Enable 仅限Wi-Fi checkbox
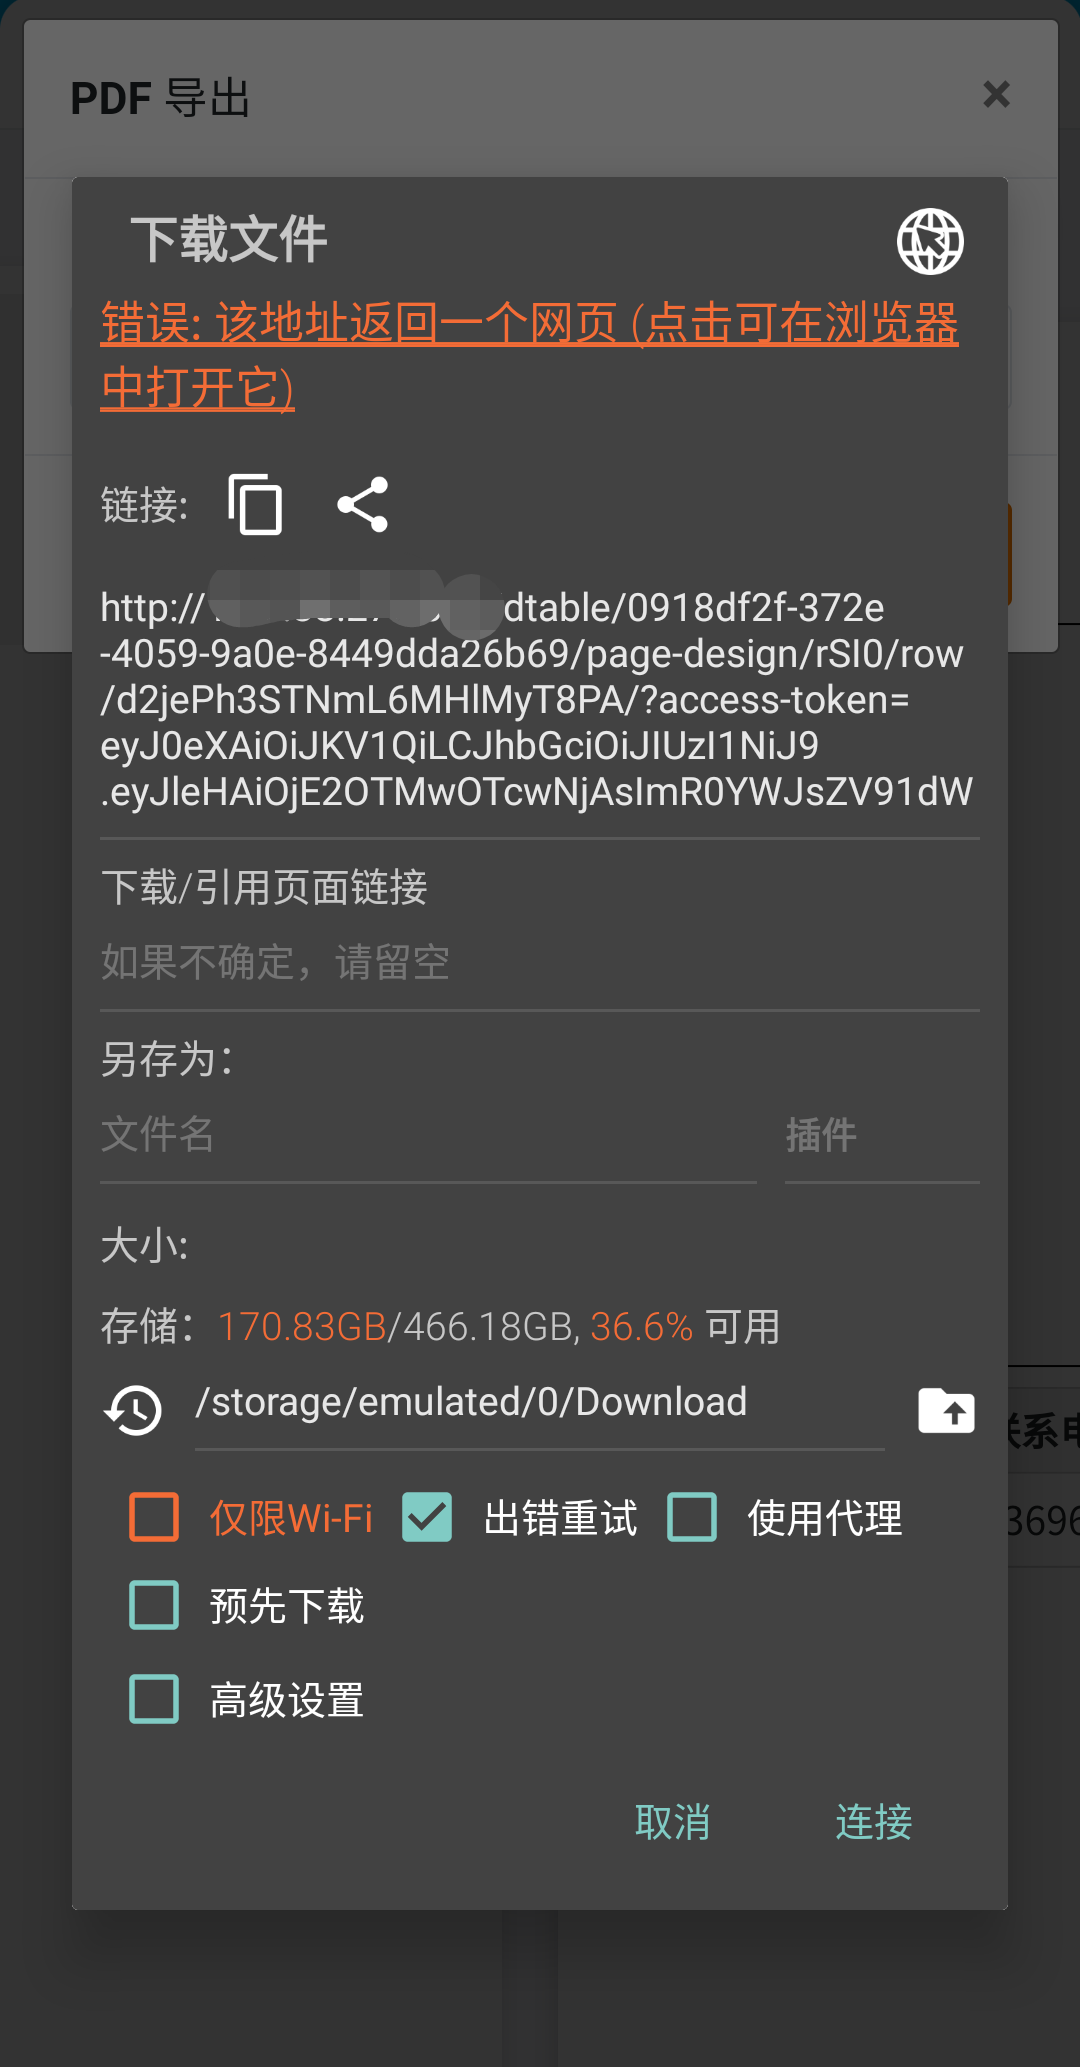Image resolution: width=1080 pixels, height=2067 pixels. coord(154,1517)
